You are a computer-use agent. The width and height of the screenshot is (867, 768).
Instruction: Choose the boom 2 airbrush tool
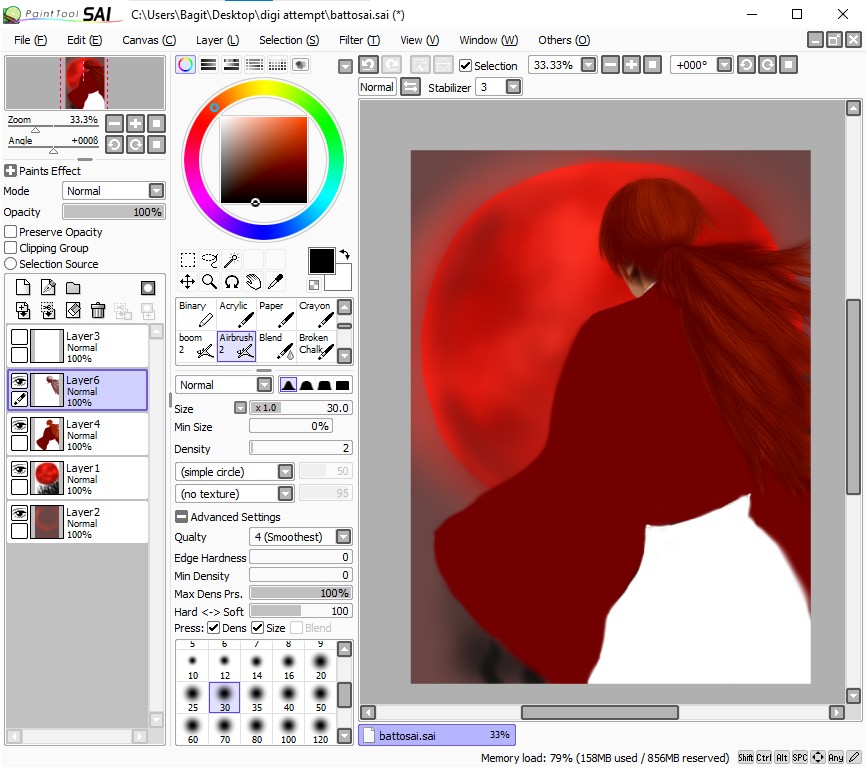[196, 346]
